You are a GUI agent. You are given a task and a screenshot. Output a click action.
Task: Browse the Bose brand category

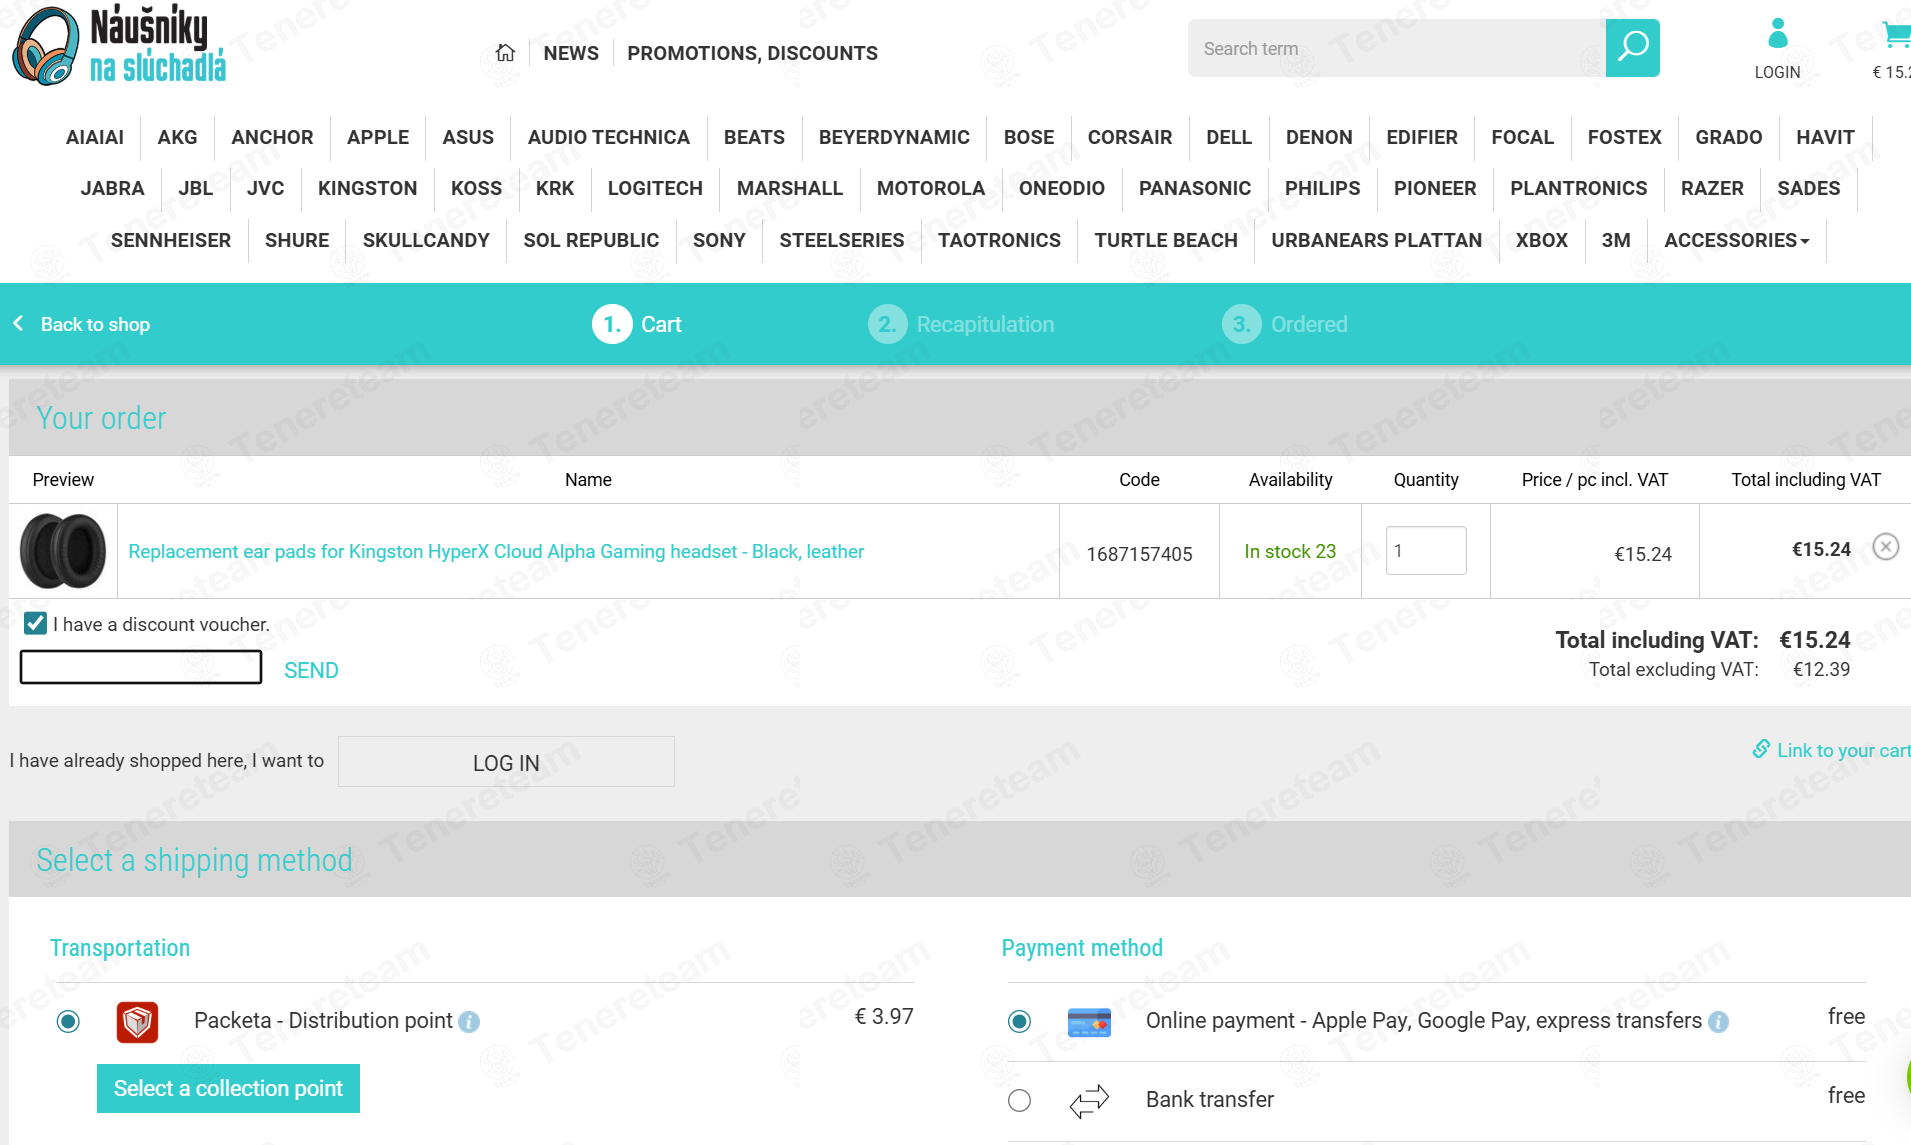(x=1029, y=137)
